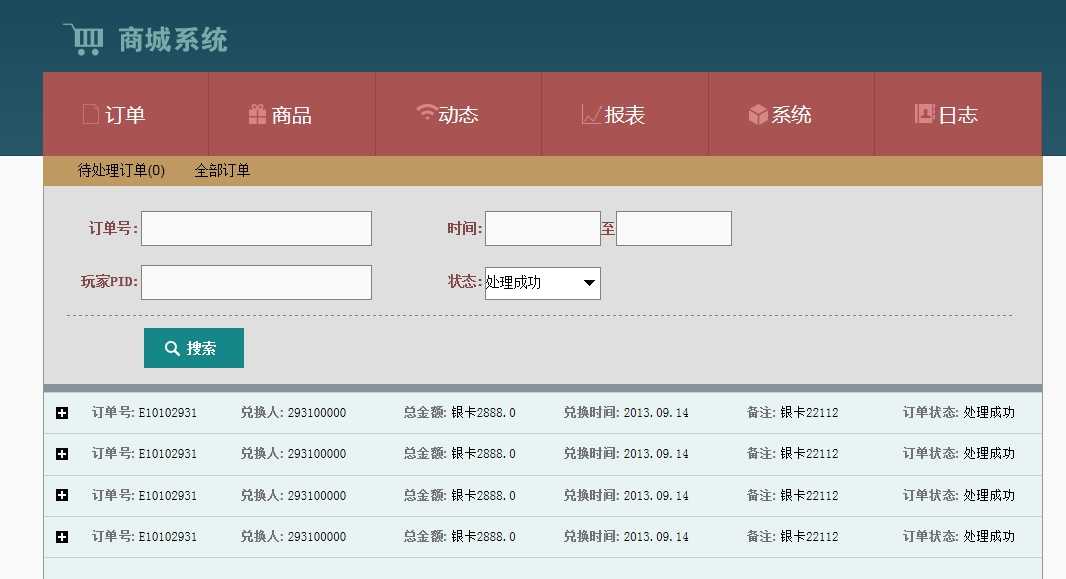Open the 订单 orders menu icon
Viewport: 1066px width, 579px height.
pyautogui.click(x=92, y=115)
